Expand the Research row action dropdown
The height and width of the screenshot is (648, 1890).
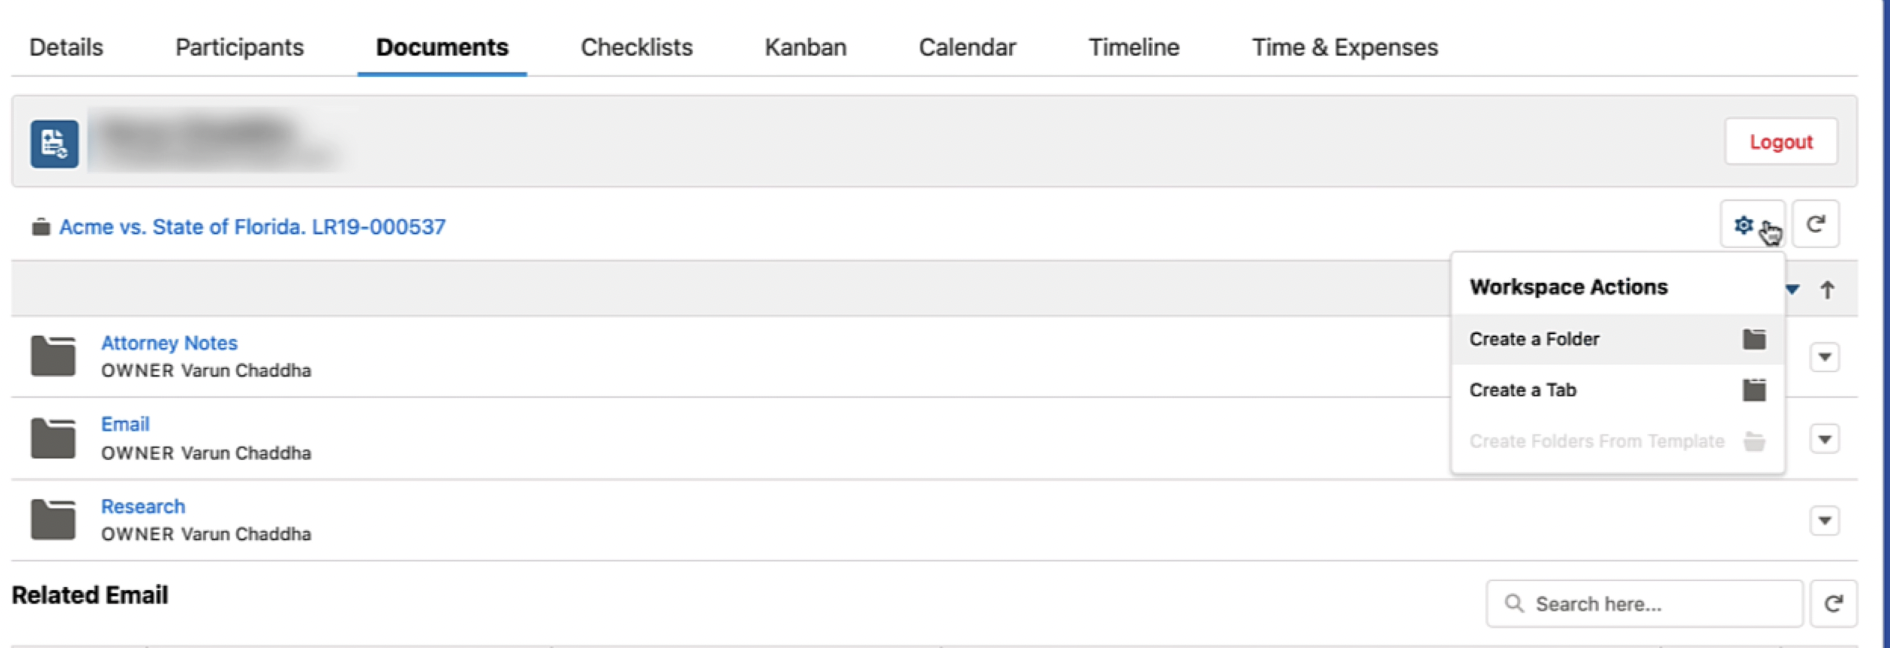tap(1826, 519)
